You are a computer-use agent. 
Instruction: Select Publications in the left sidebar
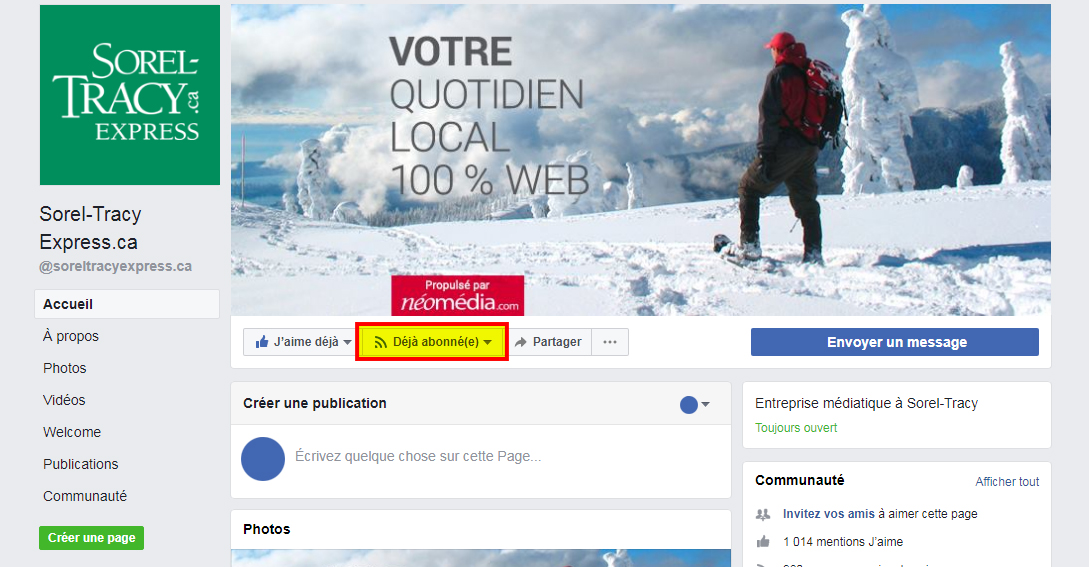point(81,464)
